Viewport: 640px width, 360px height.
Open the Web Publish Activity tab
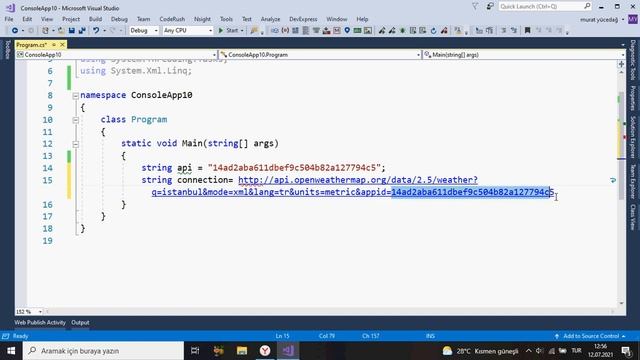tap(40, 322)
